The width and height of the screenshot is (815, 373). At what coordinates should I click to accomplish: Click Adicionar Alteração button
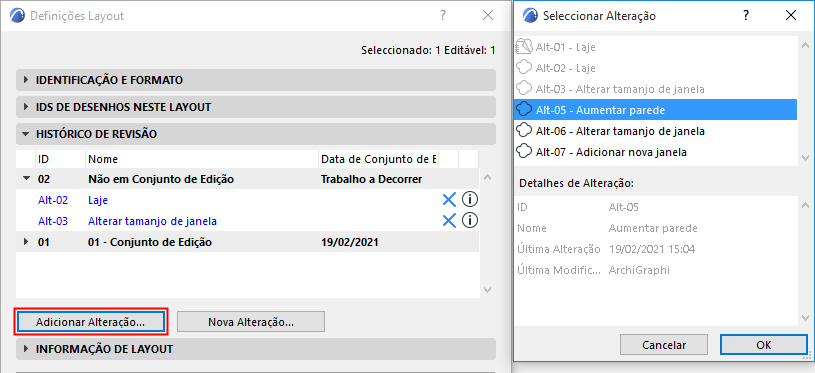click(90, 322)
